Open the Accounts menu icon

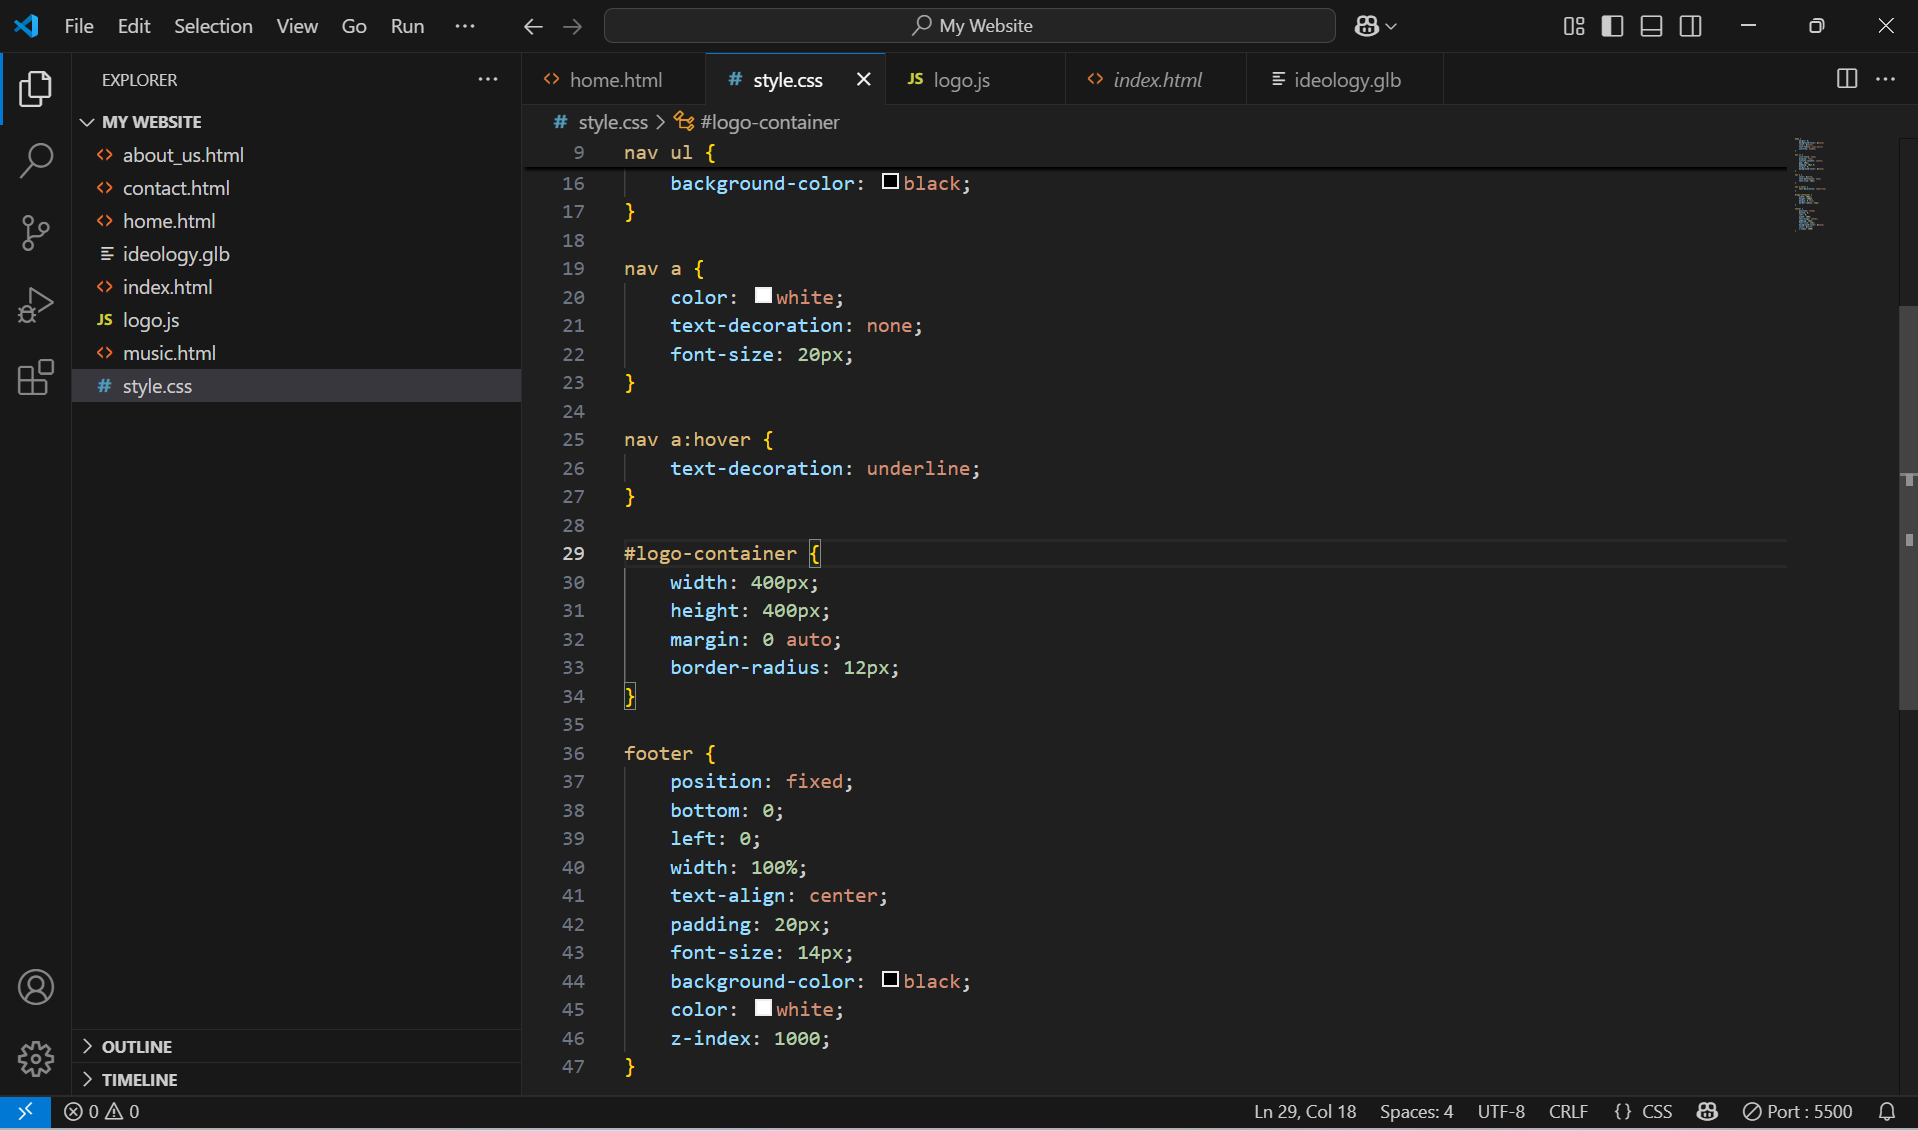[x=35, y=987]
